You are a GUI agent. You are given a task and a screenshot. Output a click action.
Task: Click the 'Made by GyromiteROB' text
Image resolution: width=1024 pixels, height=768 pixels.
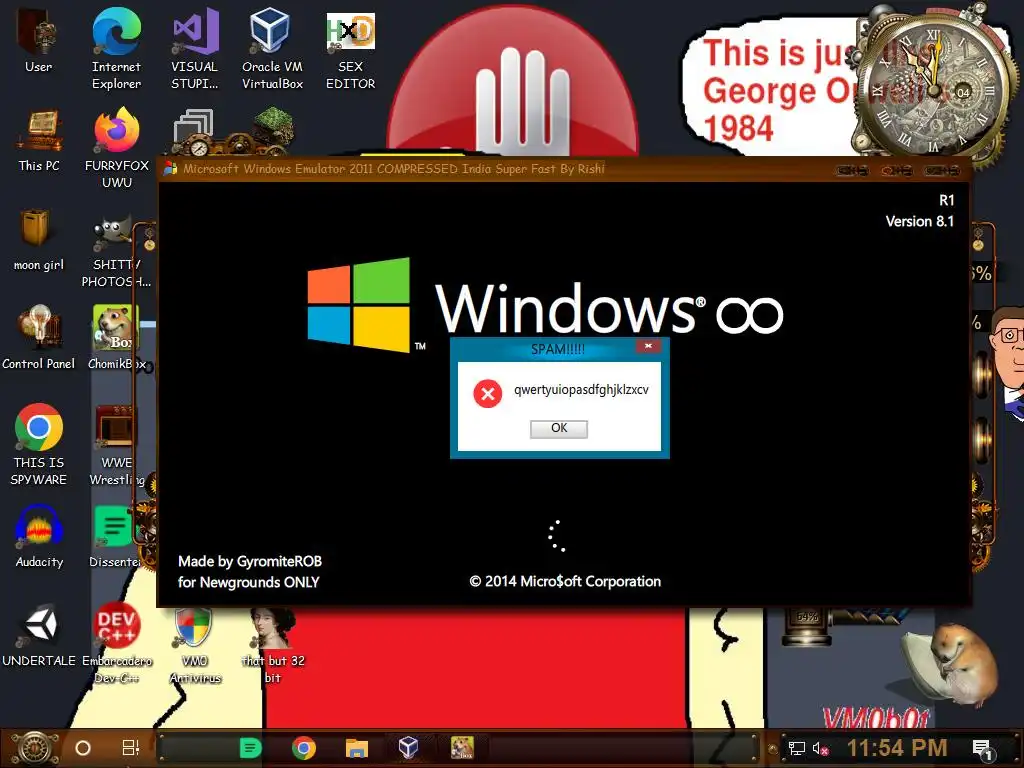[250, 562]
